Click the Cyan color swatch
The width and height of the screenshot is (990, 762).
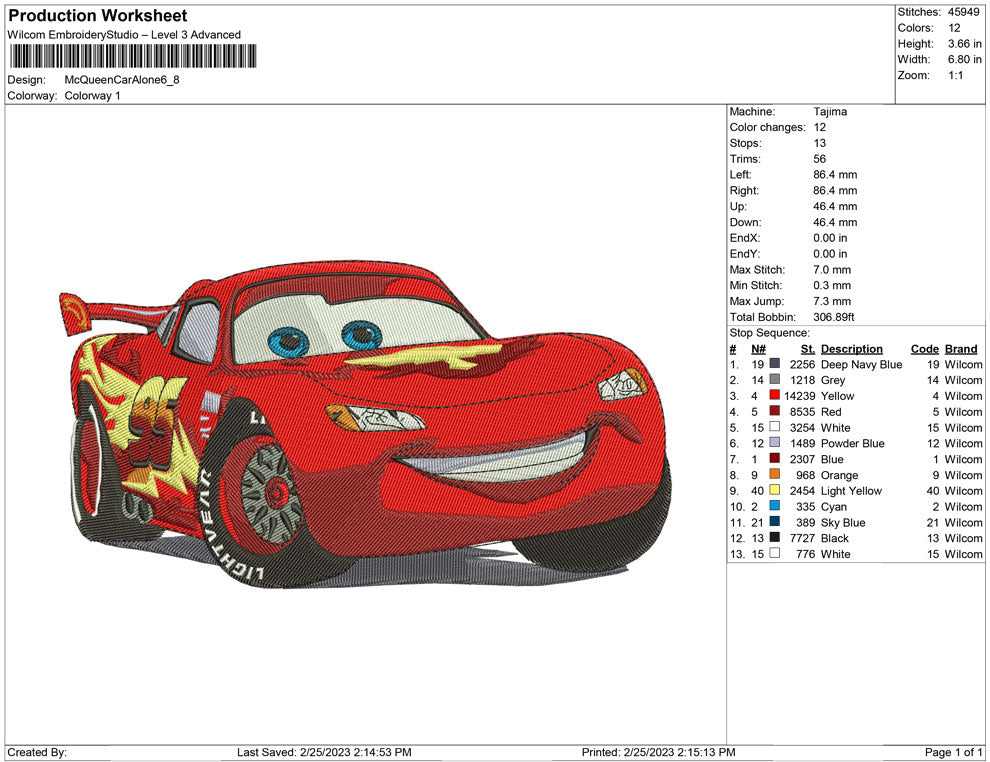click(x=775, y=506)
